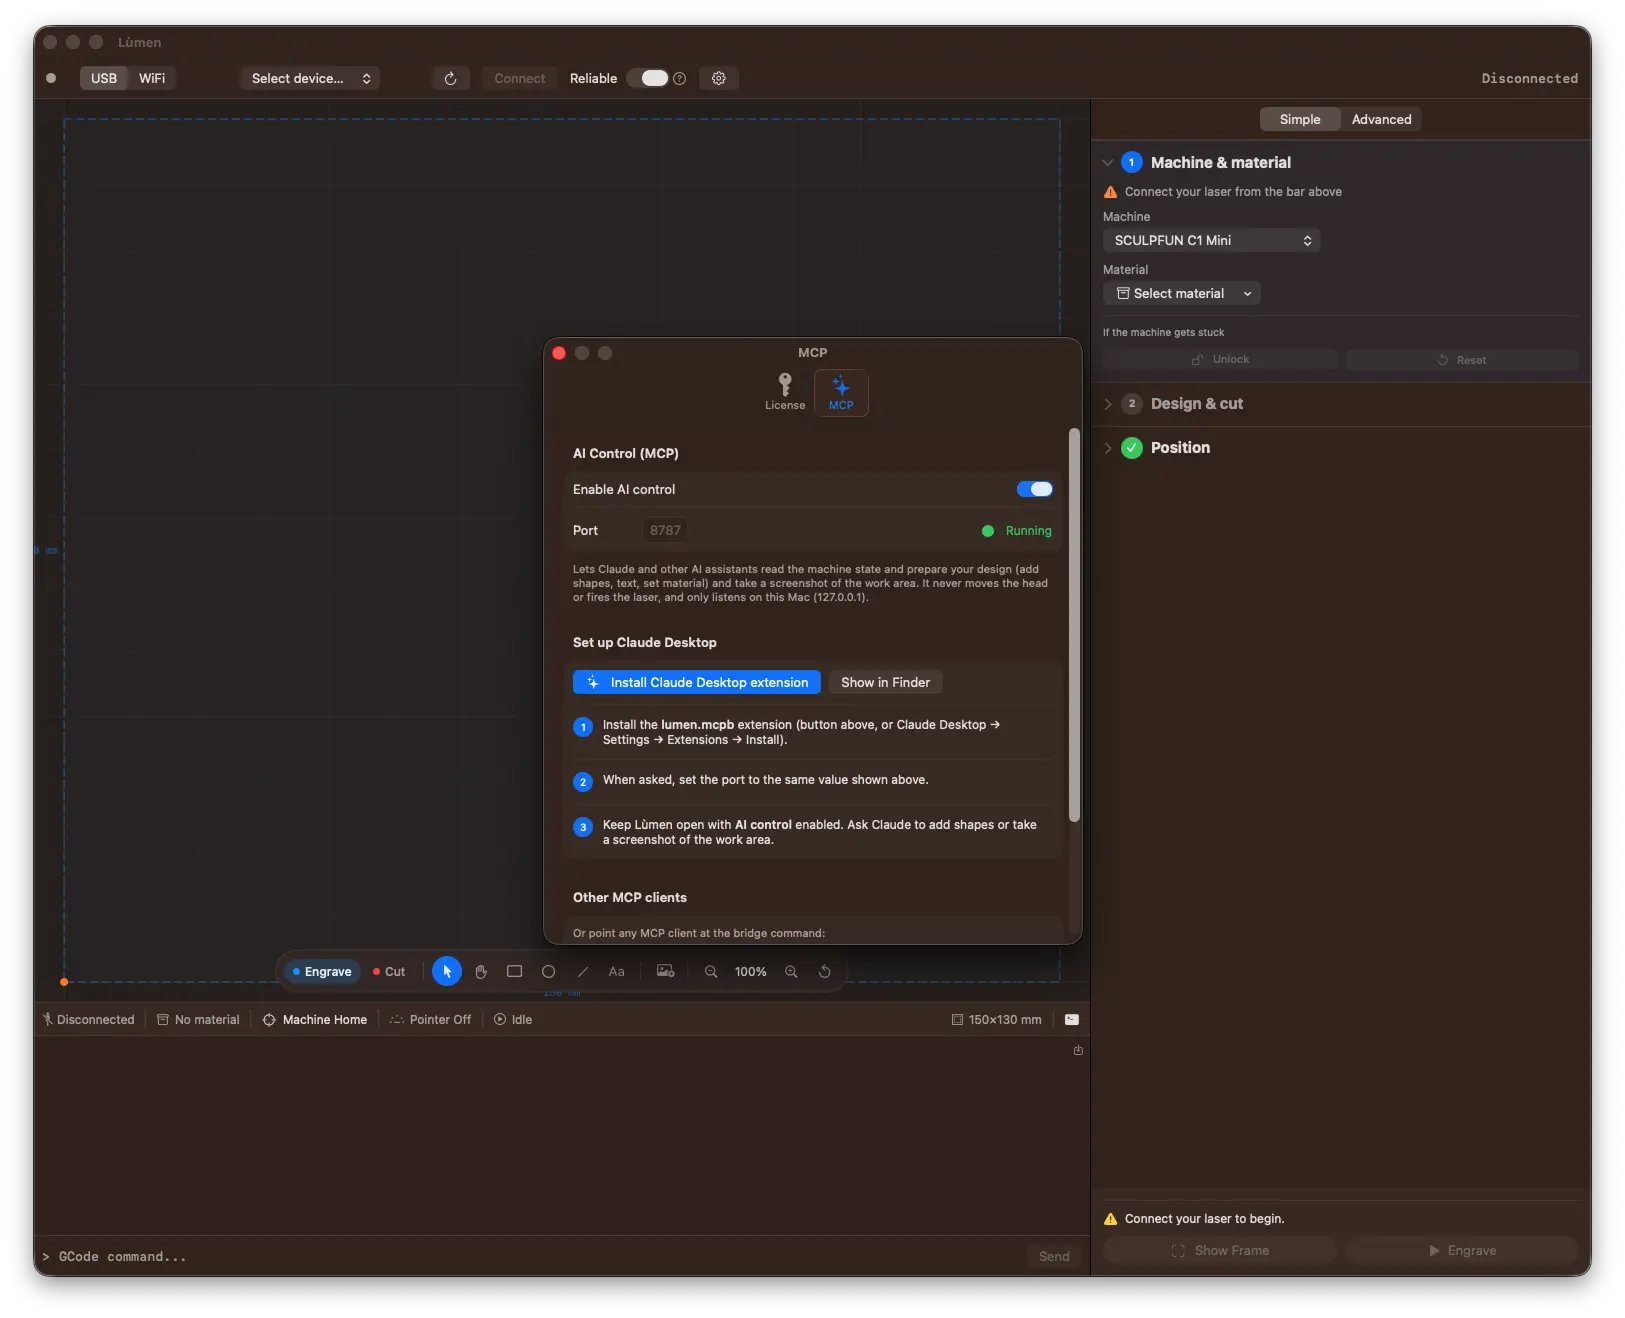The width and height of the screenshot is (1625, 1318).
Task: Click the Port number field
Action: [665, 531]
